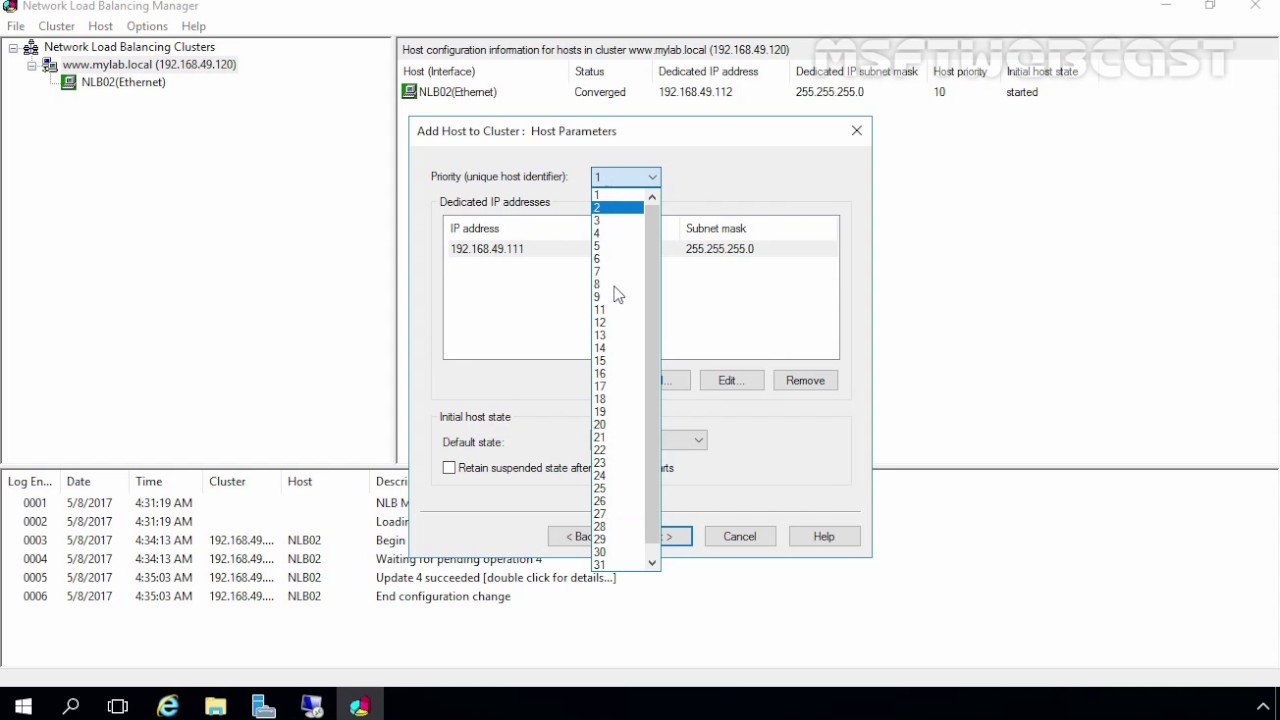This screenshot has height=720, width=1280.
Task: Show hidden tray icons chevron
Action: [1264, 706]
